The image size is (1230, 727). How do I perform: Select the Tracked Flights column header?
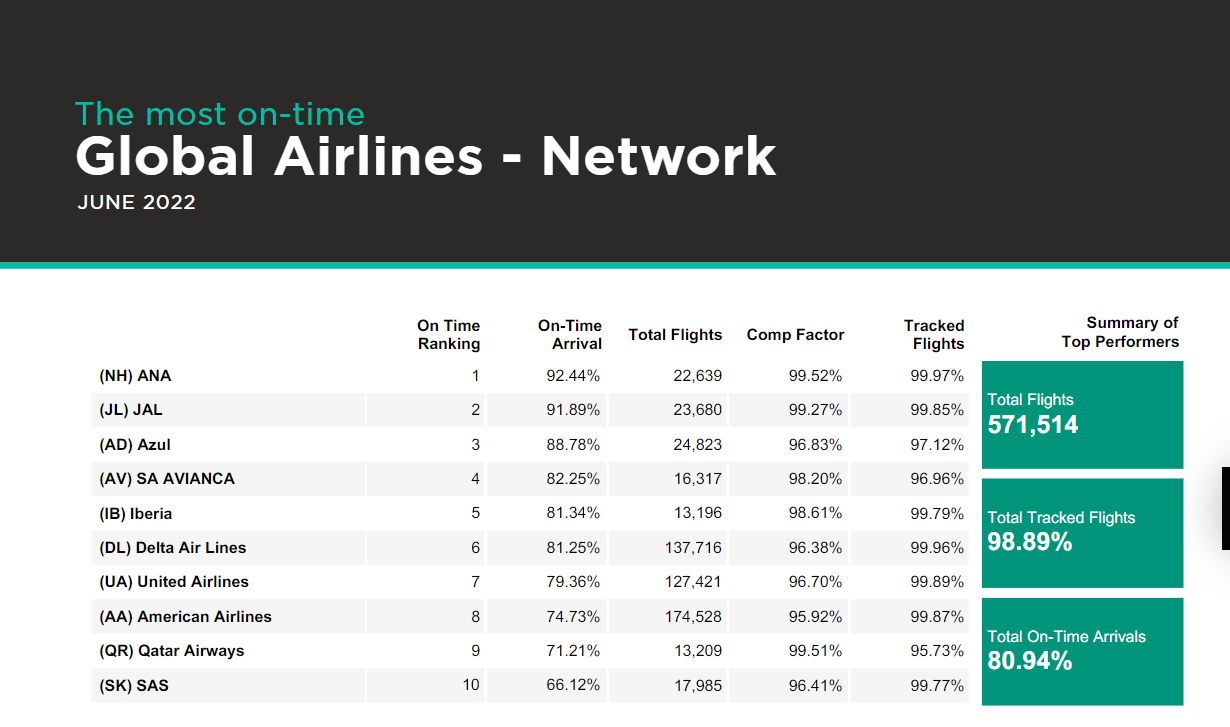coord(934,335)
